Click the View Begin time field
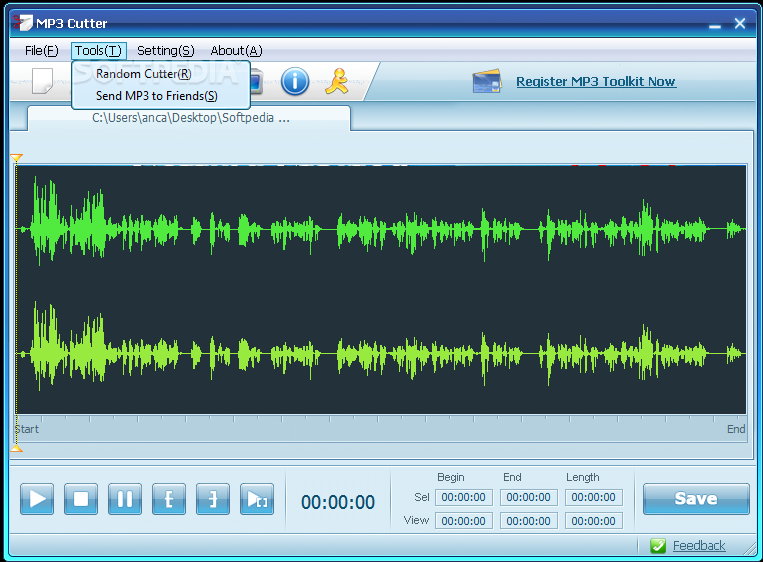The image size is (763, 562). click(464, 521)
